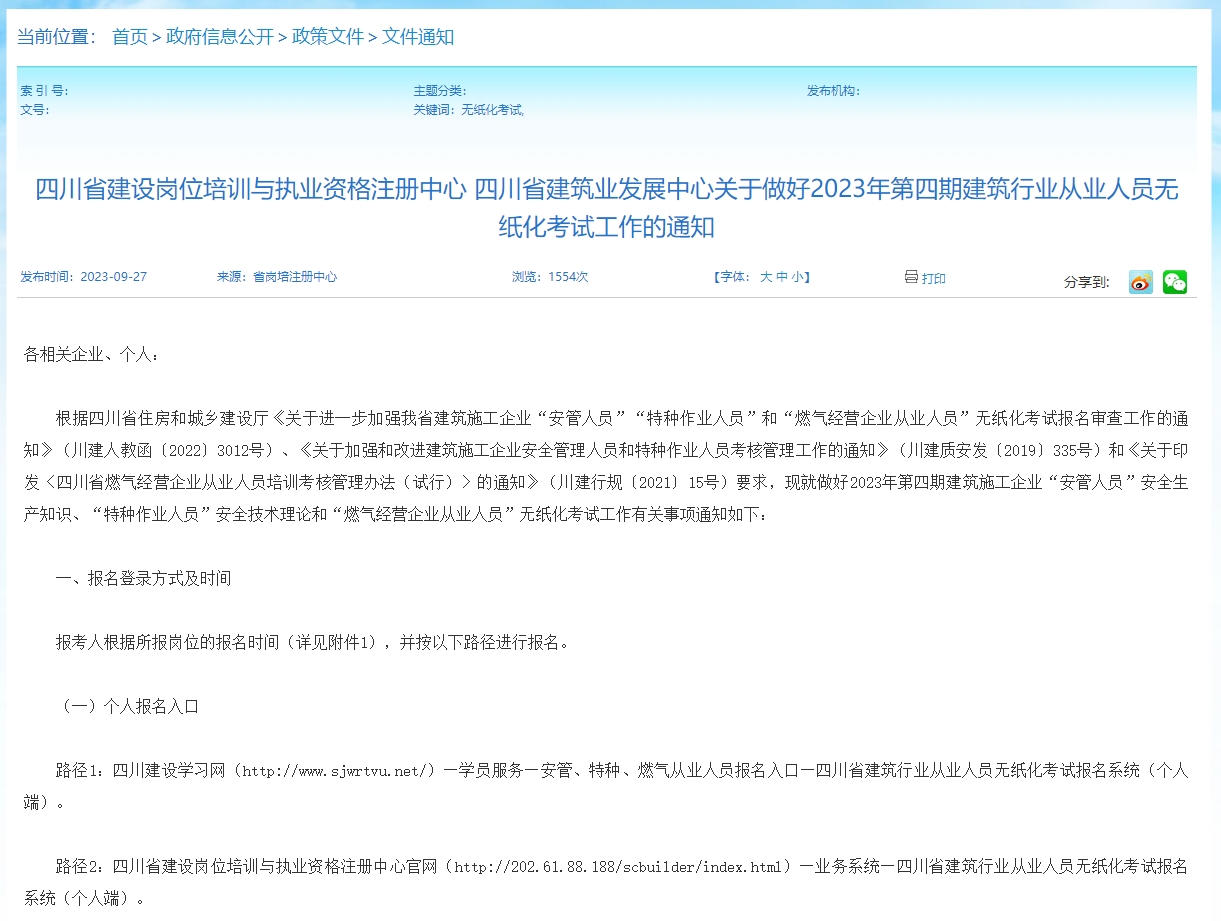Image resolution: width=1221 pixels, height=921 pixels.
Task: Open the 首页 breadcrumb link
Action: (x=129, y=38)
